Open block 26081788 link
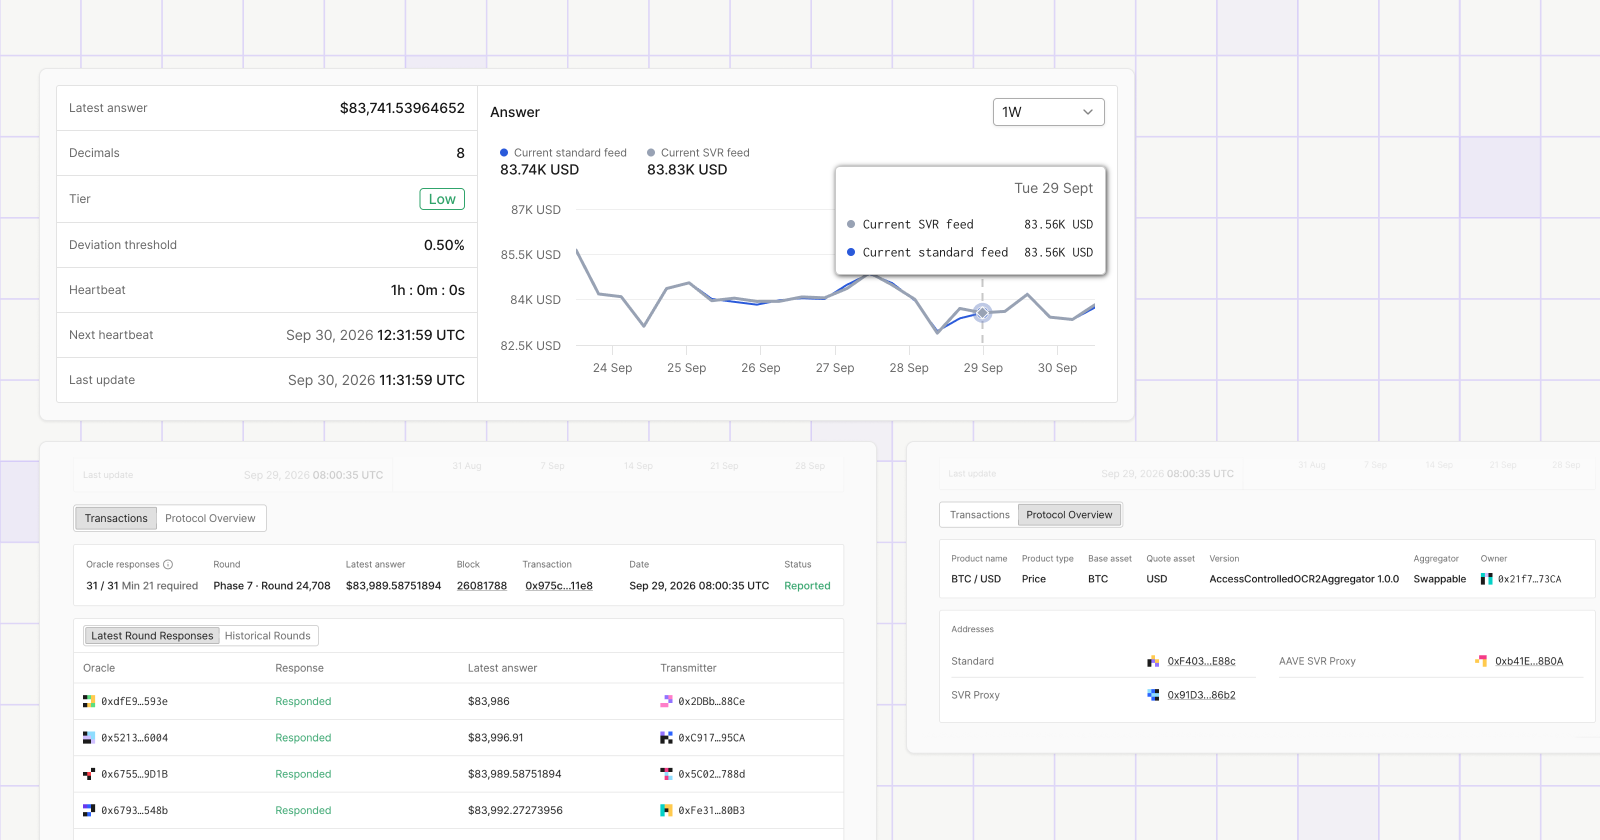Viewport: 1600px width, 840px height. click(x=482, y=586)
